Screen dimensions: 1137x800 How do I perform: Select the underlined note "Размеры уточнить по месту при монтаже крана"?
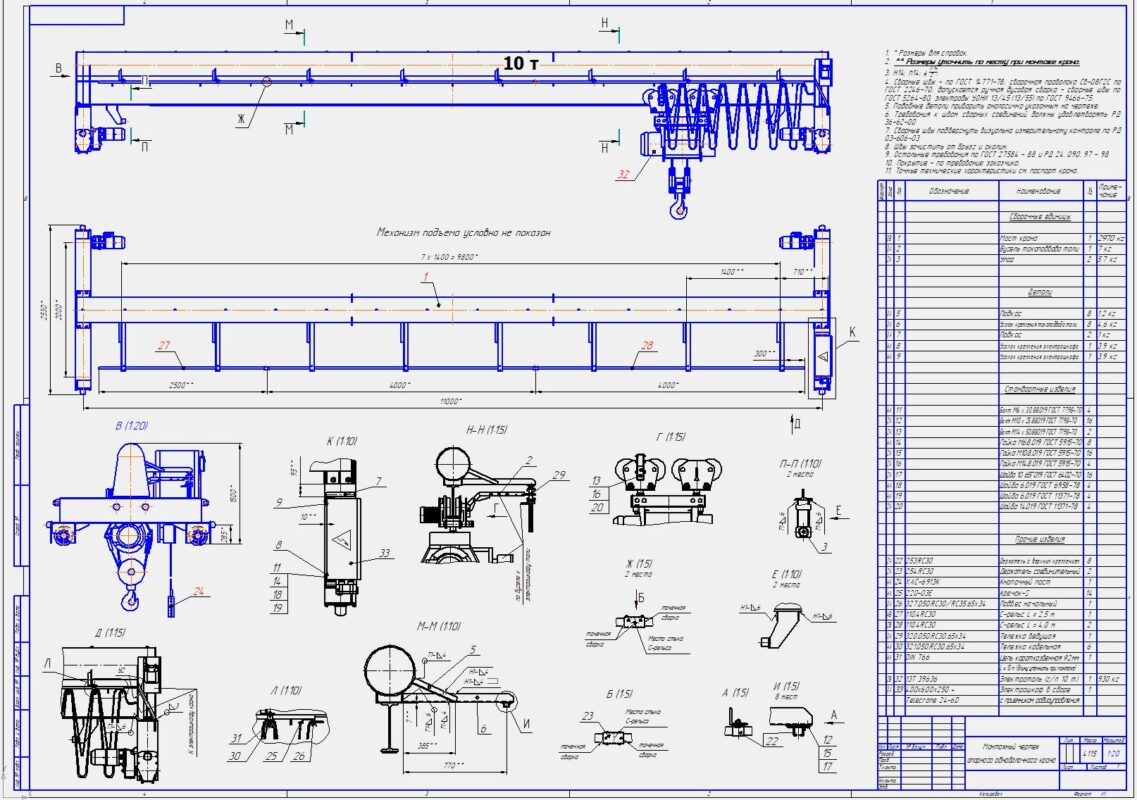(x=988, y=62)
